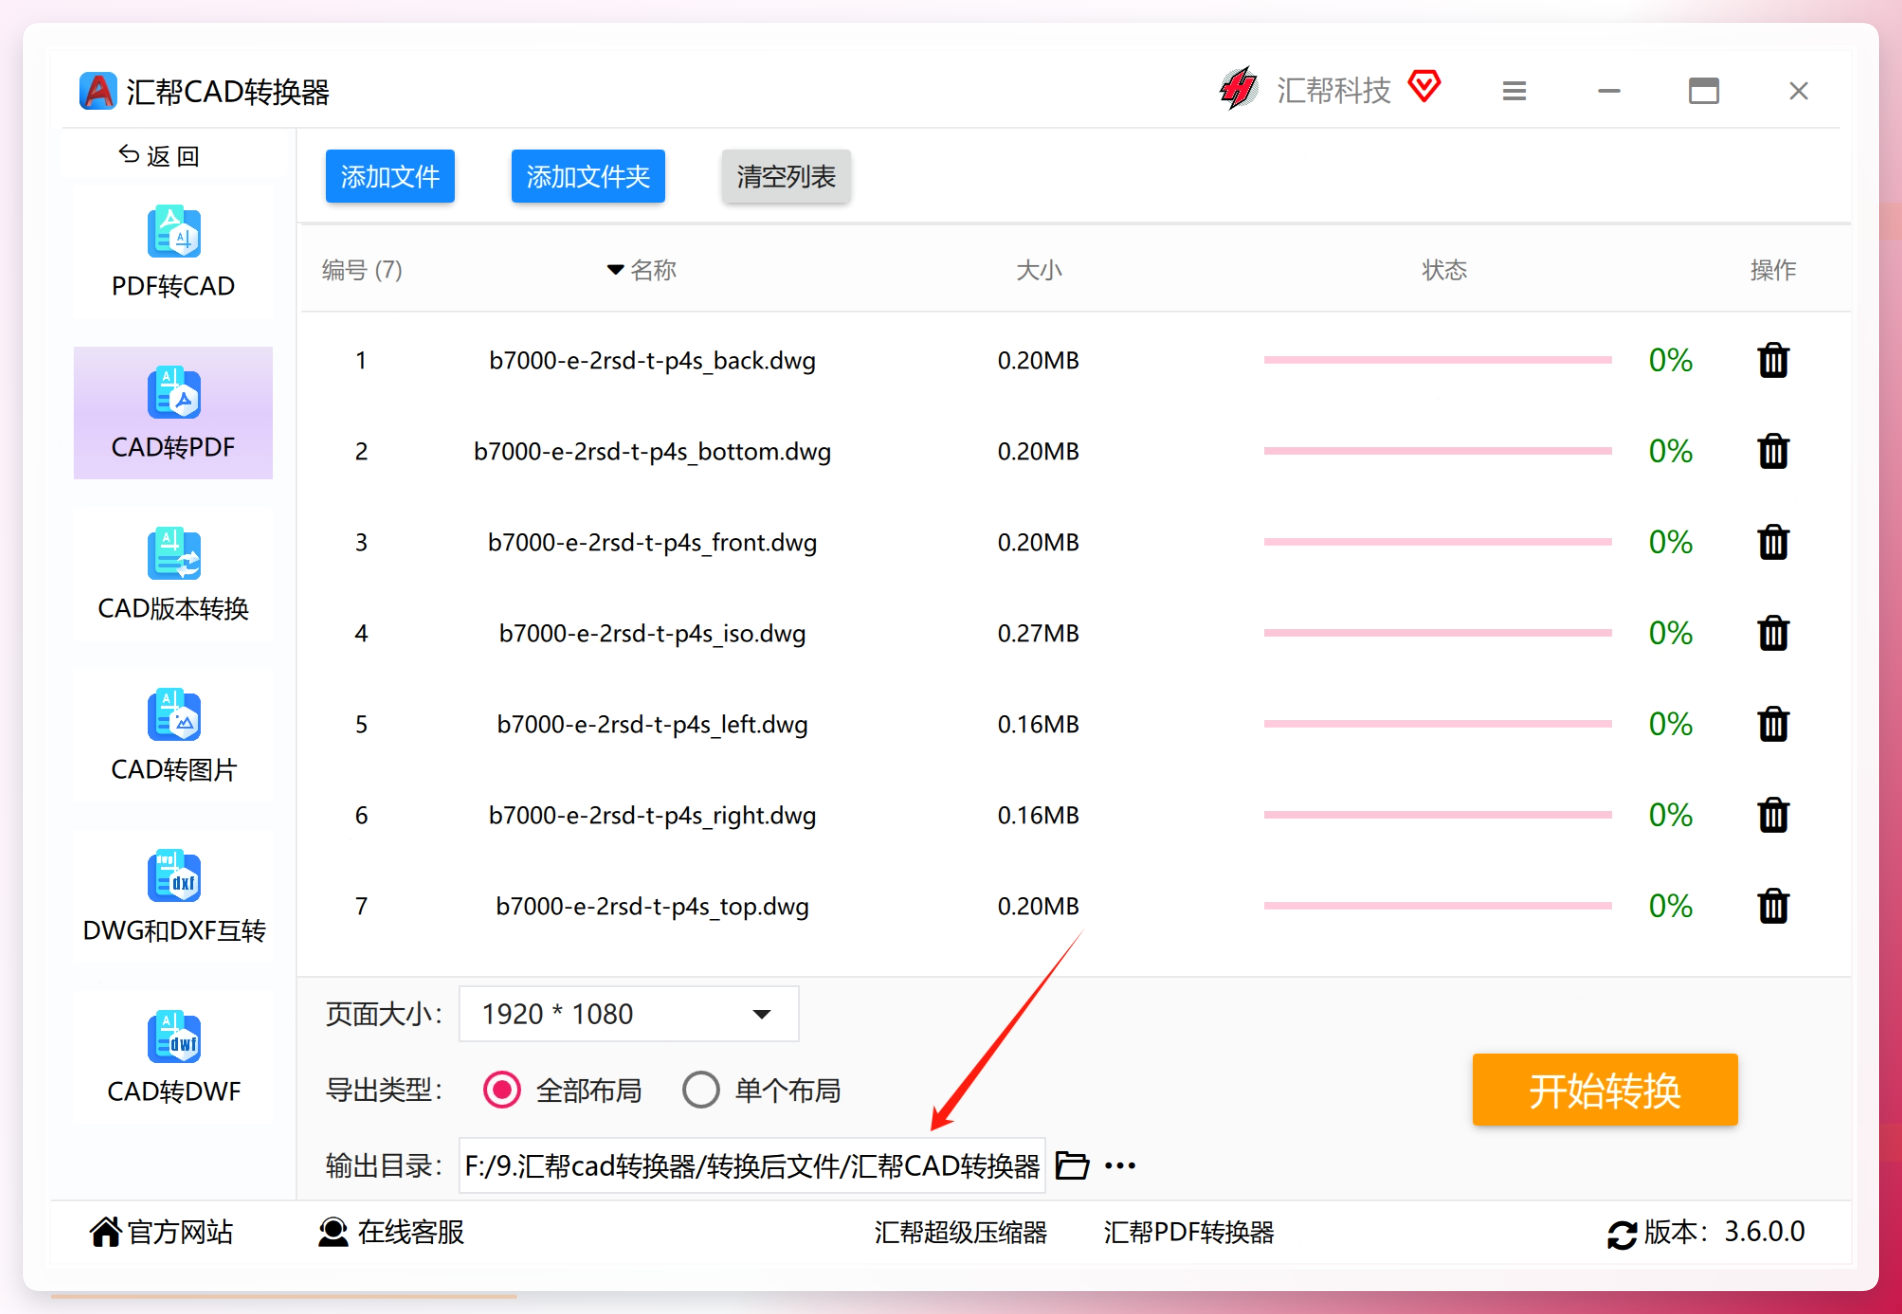This screenshot has height=1314, width=1902.
Task: Delete b7000-e-2rsd-t-p4s_right.dwg with its trash icon
Action: 1773,815
